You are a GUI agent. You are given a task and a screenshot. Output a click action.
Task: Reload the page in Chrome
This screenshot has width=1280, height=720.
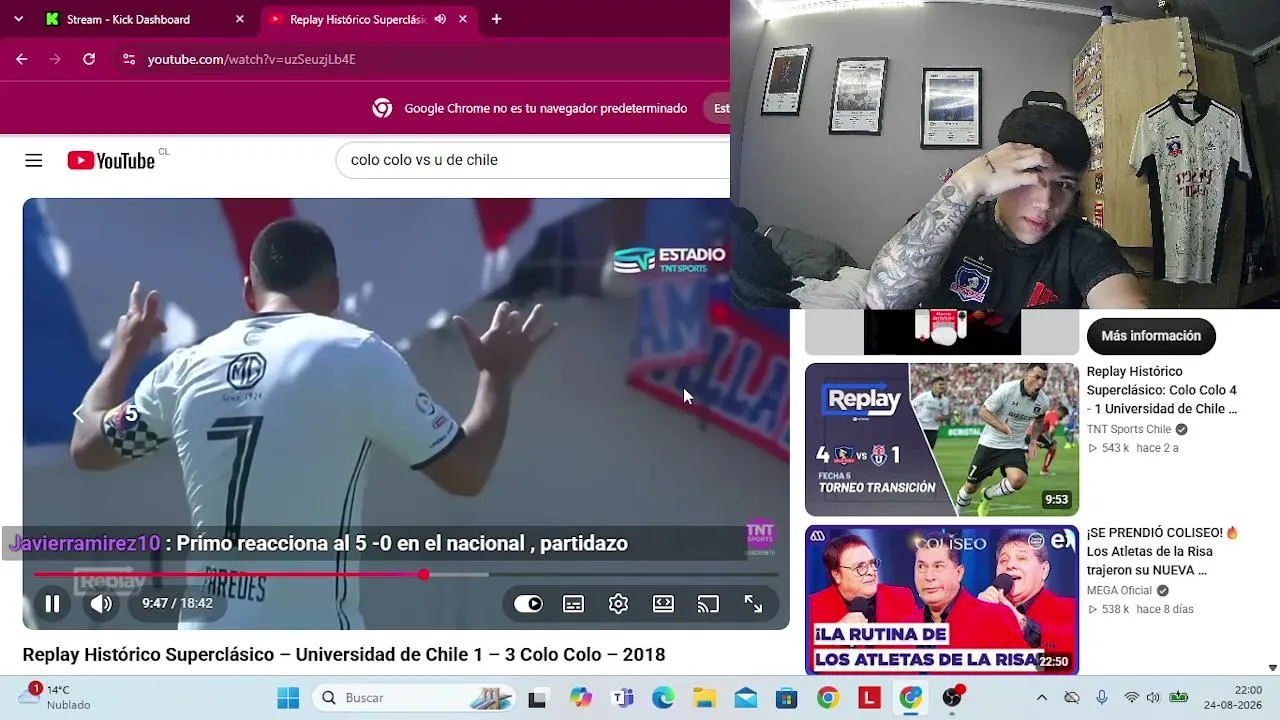click(89, 59)
